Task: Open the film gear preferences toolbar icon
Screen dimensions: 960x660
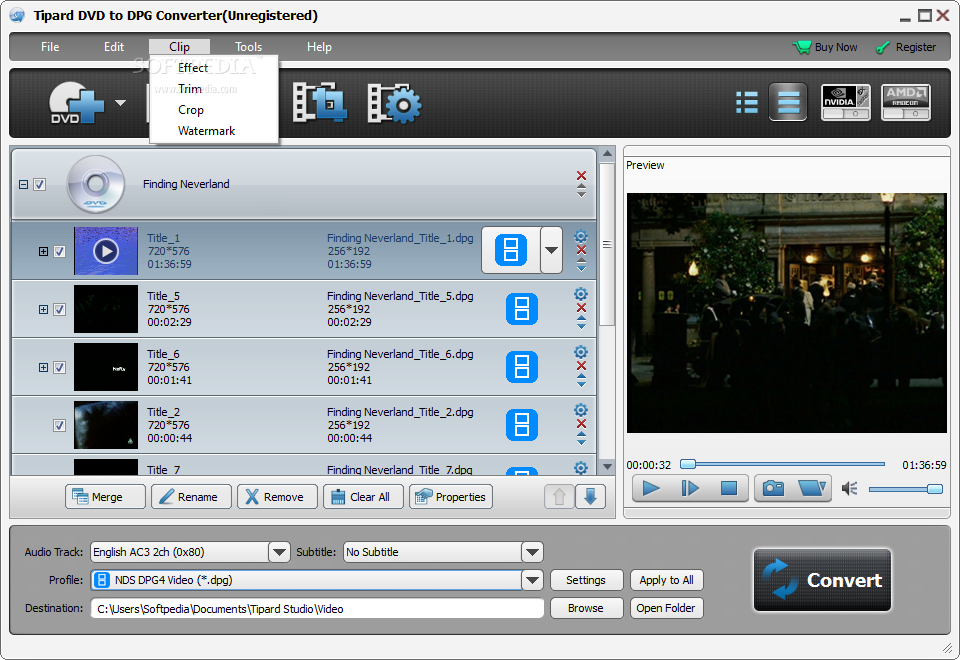Action: (x=394, y=103)
